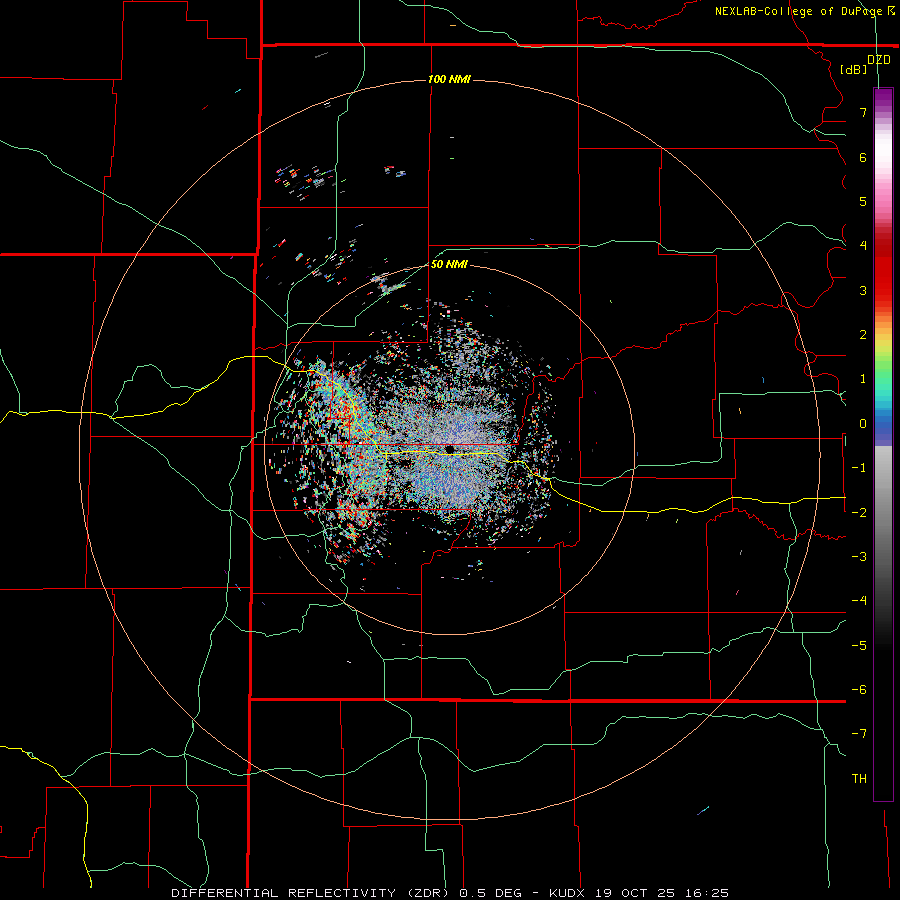Click the color scale value -1
The width and height of the screenshot is (900, 900).
pos(859,468)
